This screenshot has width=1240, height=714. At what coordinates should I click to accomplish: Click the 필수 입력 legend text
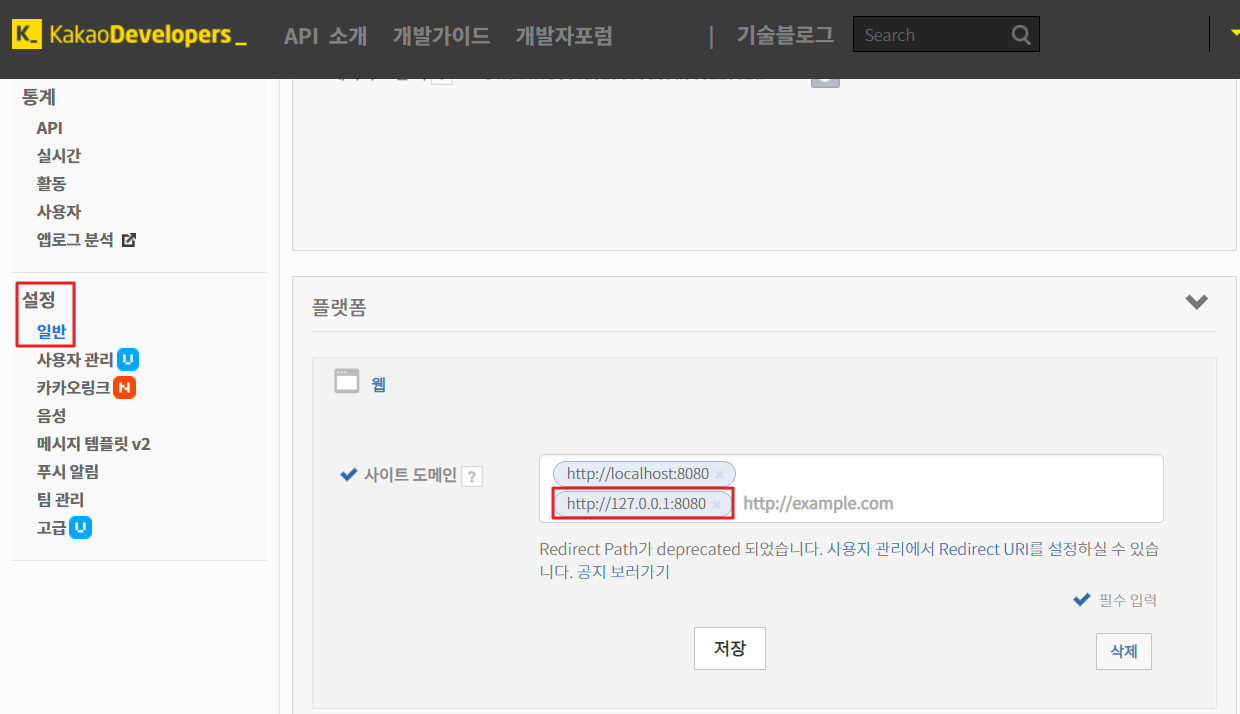pyautogui.click(x=1128, y=600)
